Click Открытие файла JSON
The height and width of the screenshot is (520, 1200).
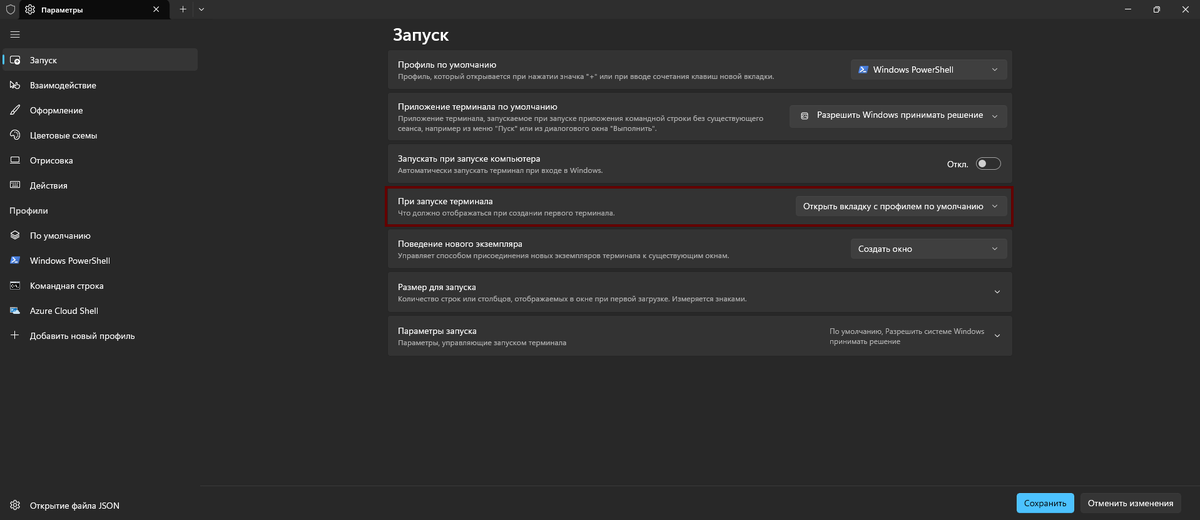100,505
